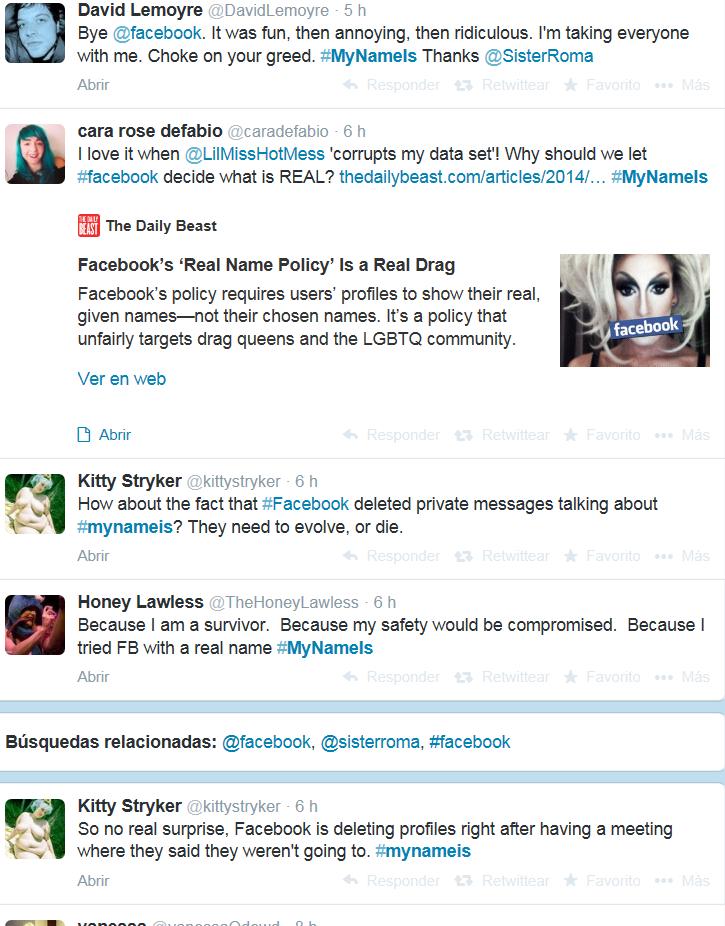This screenshot has width=725, height=926.
Task: Open the Ver en web link
Action: coord(122,379)
